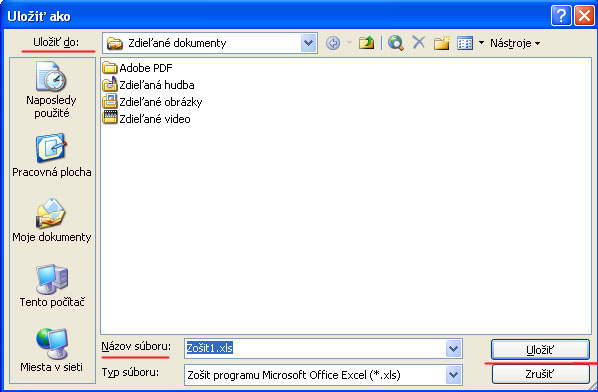Click the Delete X icon
Image resolution: width=598 pixels, height=392 pixels.
(x=419, y=42)
